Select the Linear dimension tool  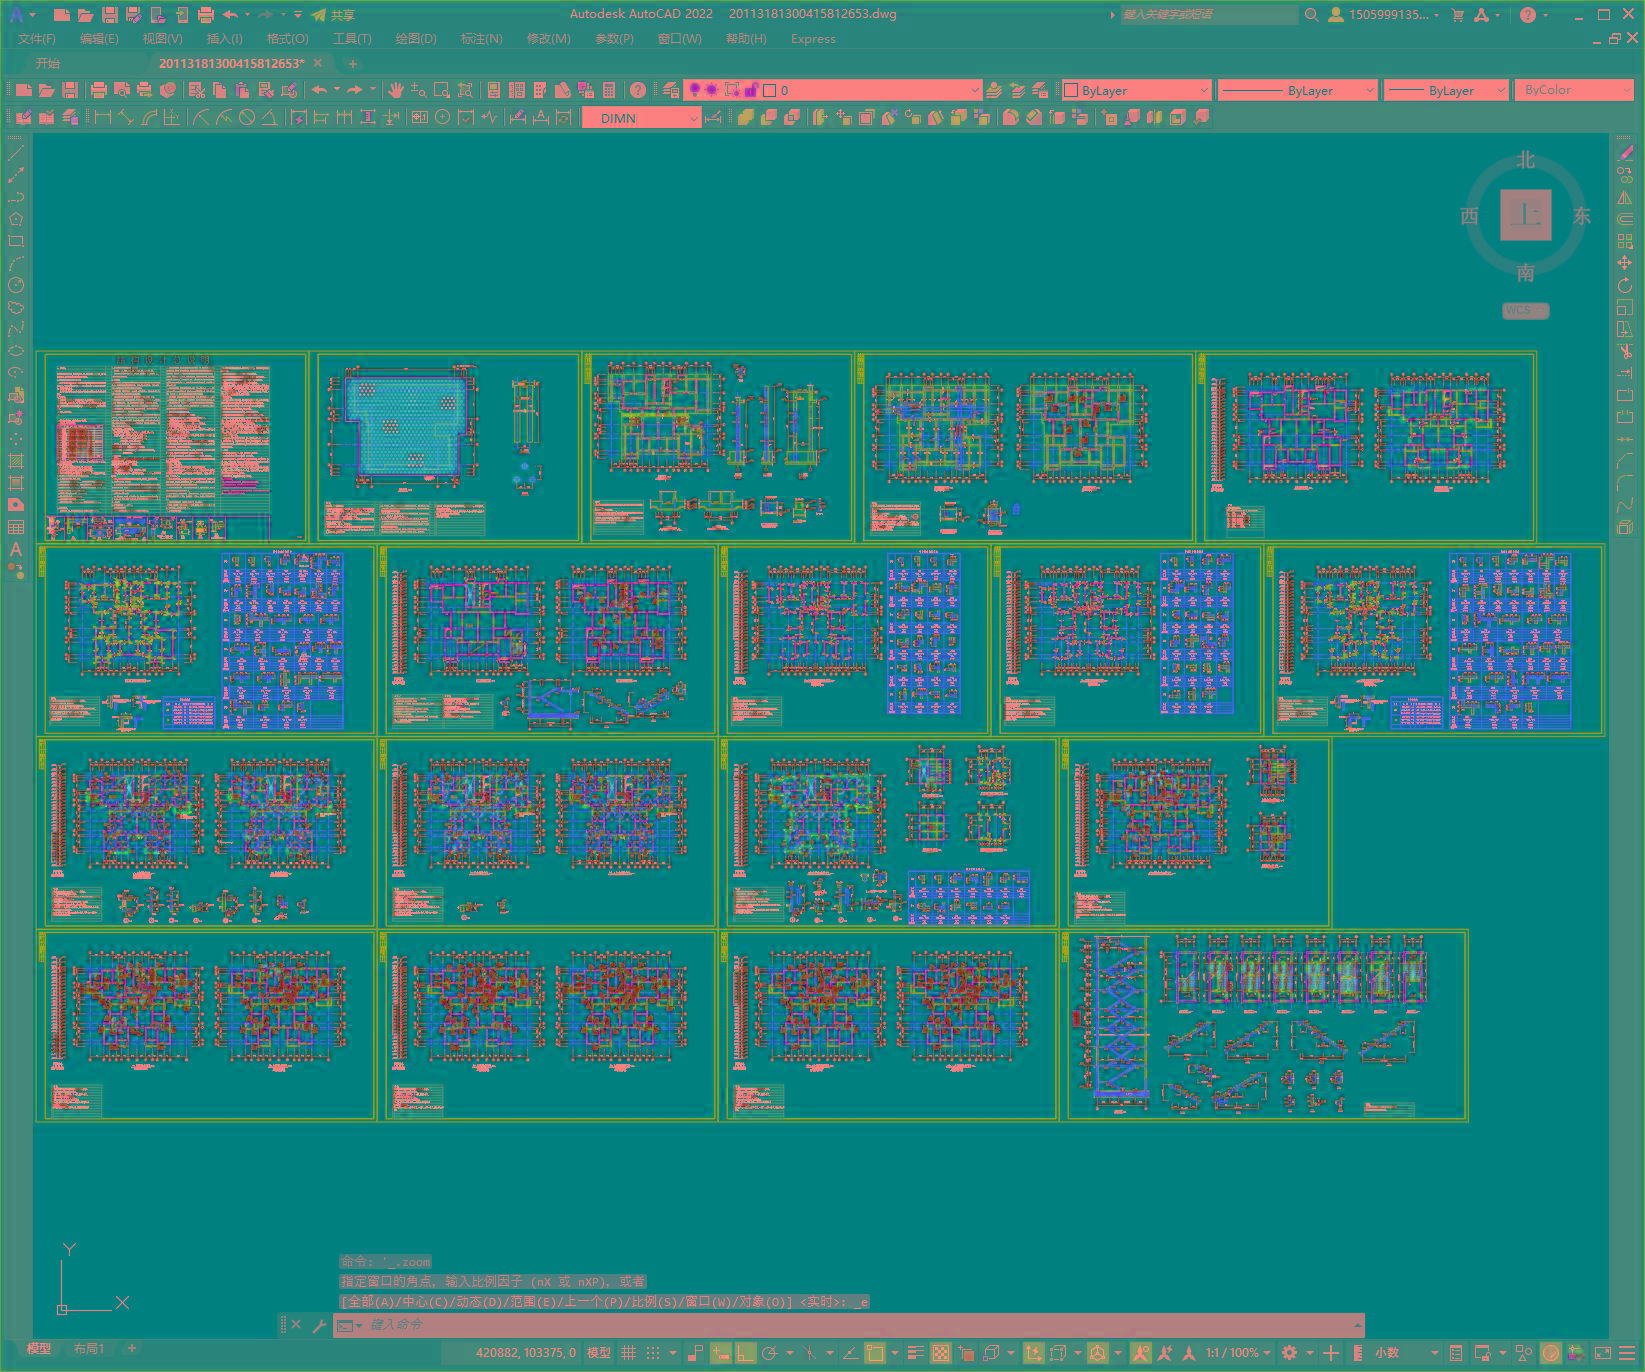(x=102, y=117)
